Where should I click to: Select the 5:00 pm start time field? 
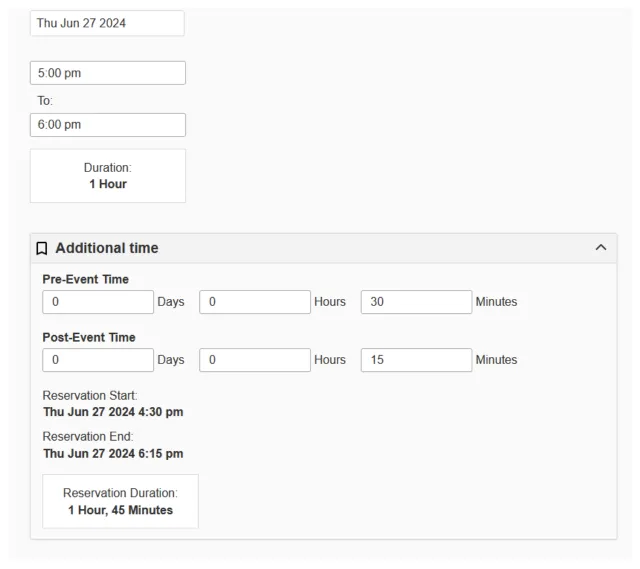click(107, 73)
